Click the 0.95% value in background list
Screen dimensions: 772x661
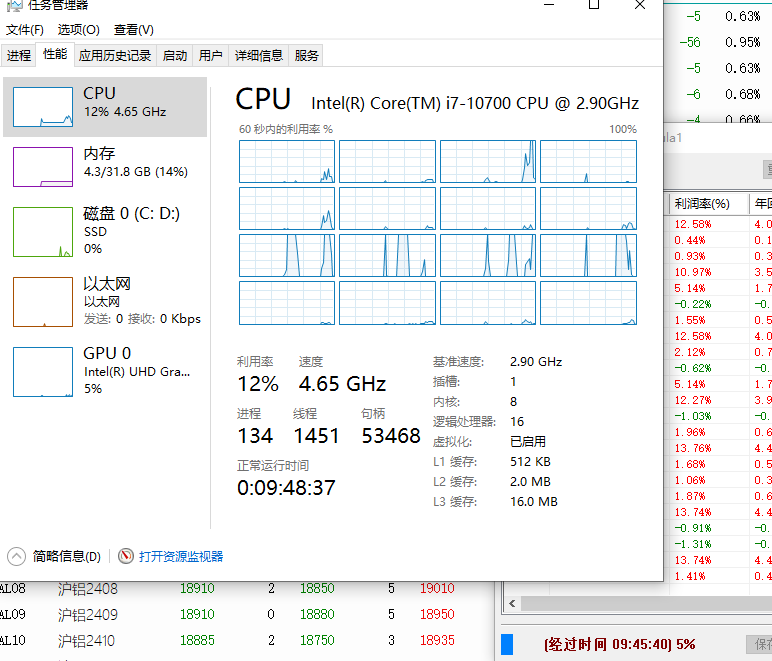[x=742, y=42]
